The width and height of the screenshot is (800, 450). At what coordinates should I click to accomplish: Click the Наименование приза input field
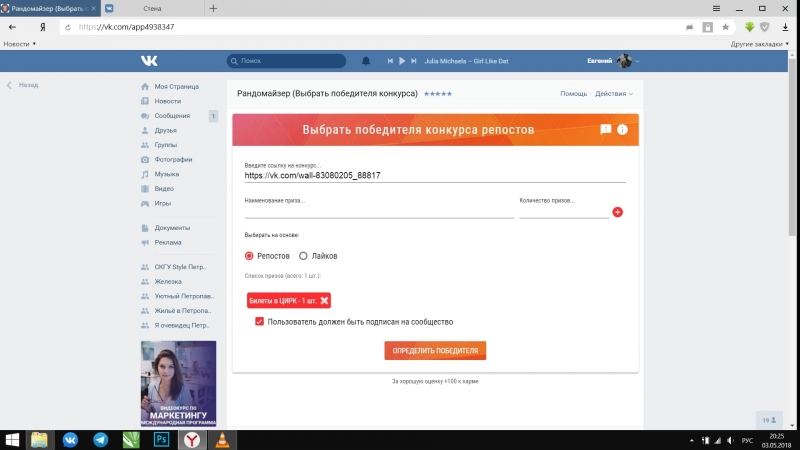point(379,212)
